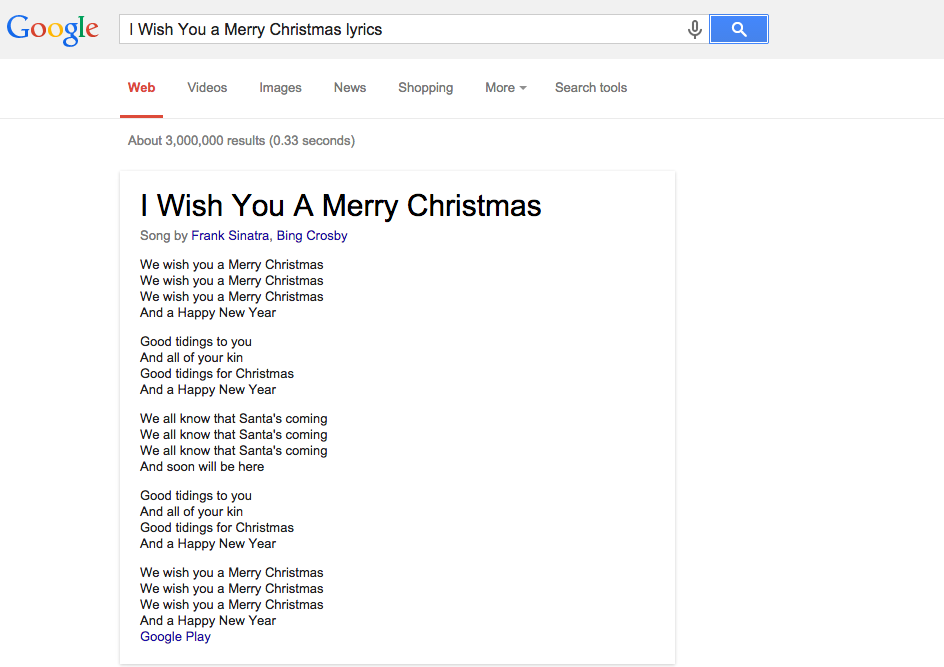This screenshot has height=667, width=944.
Task: Open the Shopping tab
Action: coord(425,88)
